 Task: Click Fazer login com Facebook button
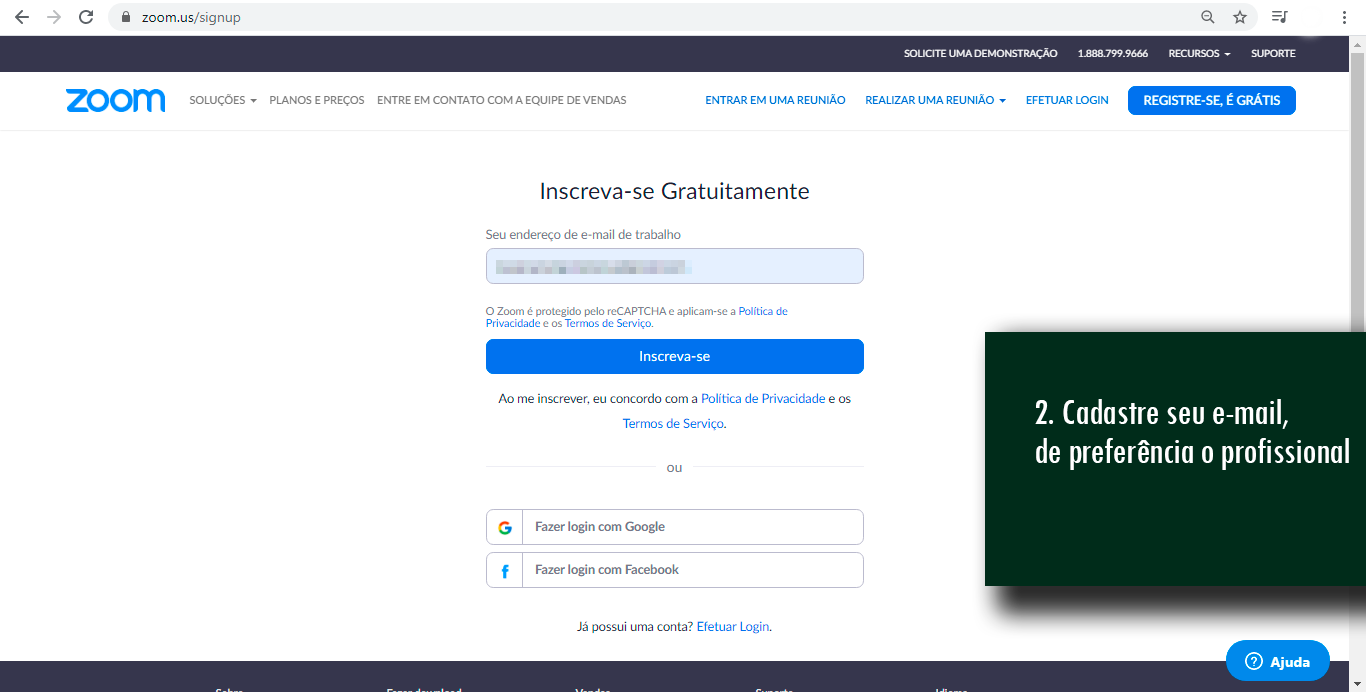[x=674, y=570]
